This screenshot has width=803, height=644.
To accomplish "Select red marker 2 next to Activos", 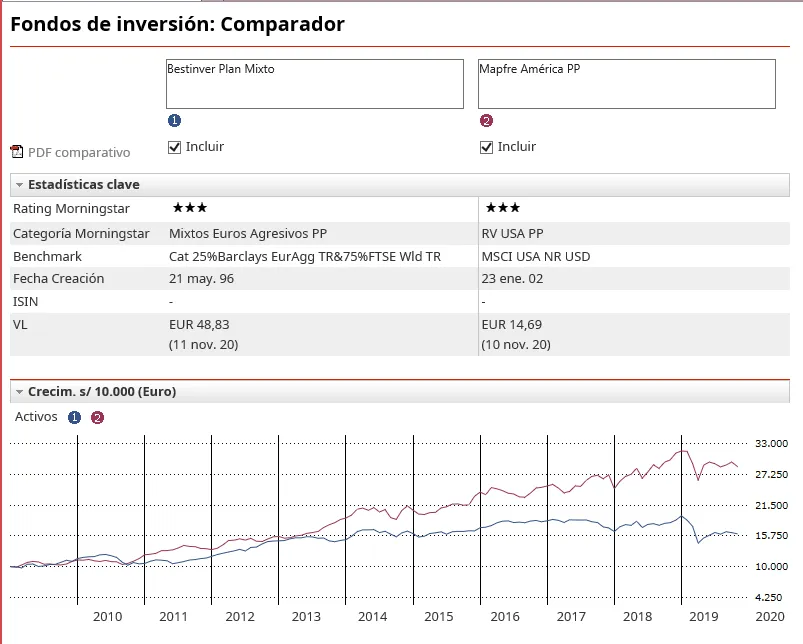I will [97, 418].
